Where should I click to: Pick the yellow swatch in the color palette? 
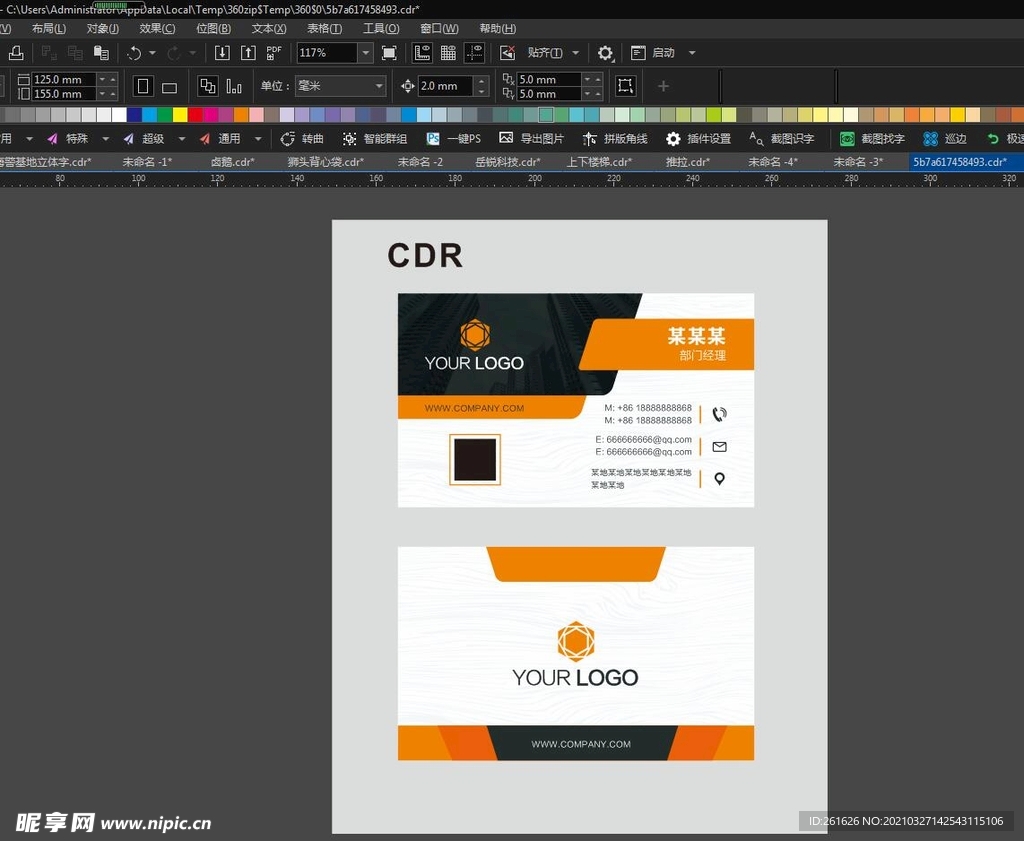click(x=180, y=115)
